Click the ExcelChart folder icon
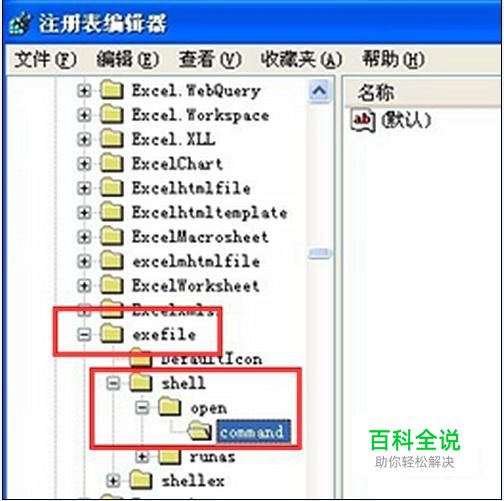 112,163
